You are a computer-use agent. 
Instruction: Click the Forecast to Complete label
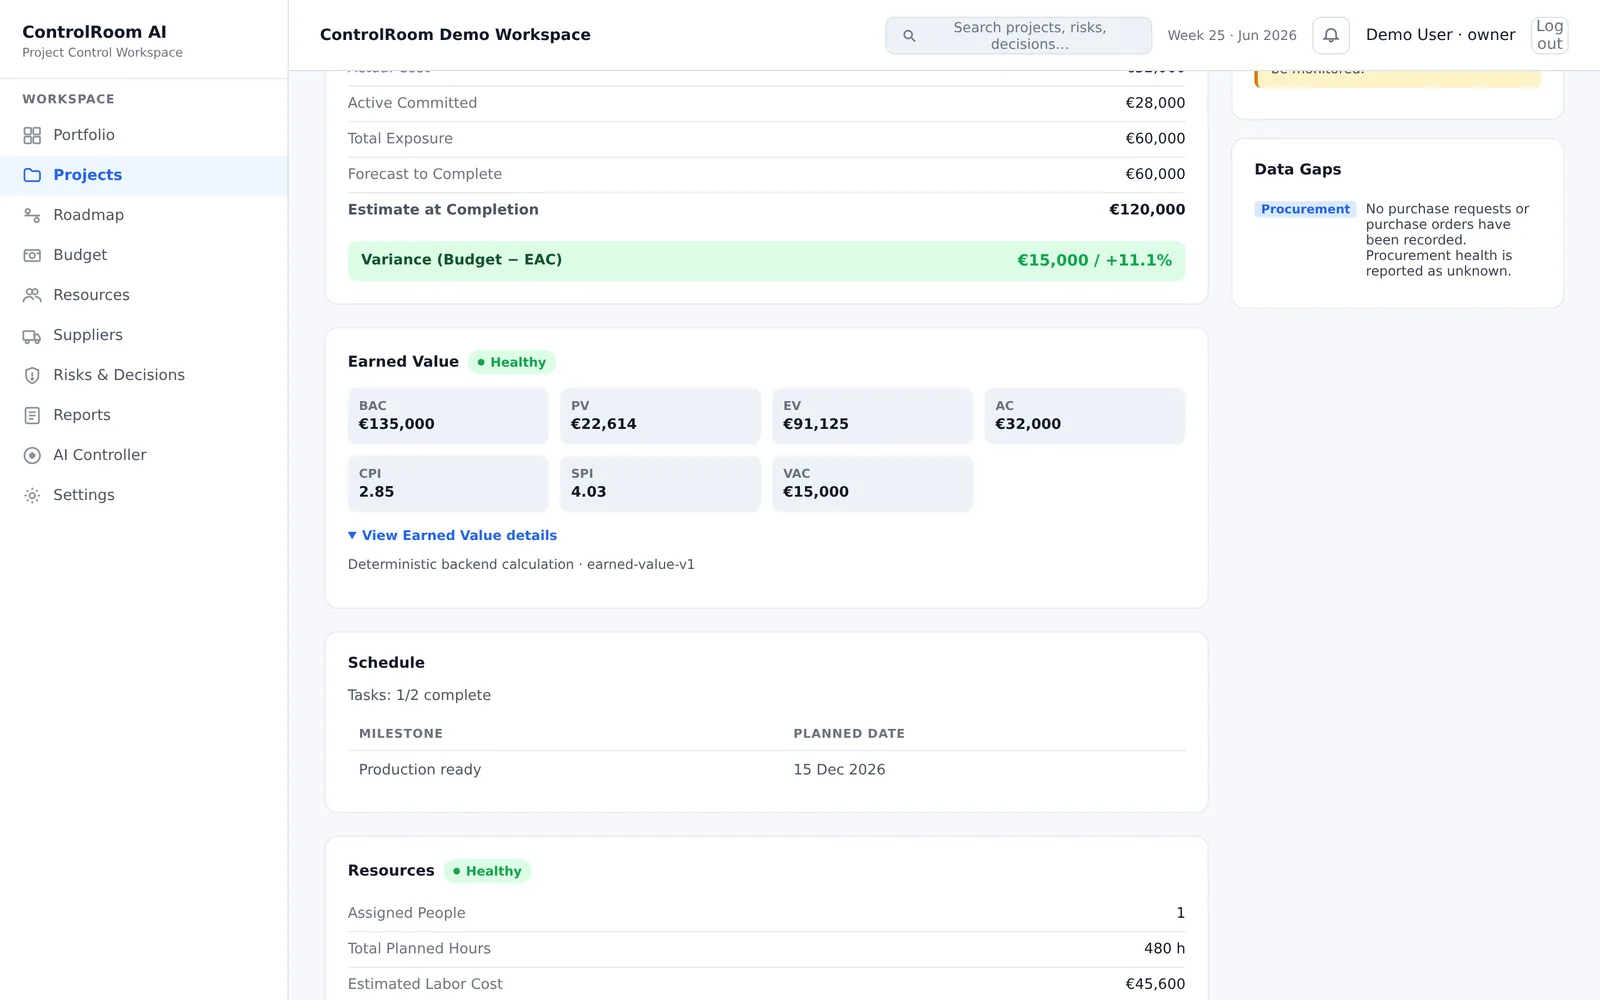point(425,174)
